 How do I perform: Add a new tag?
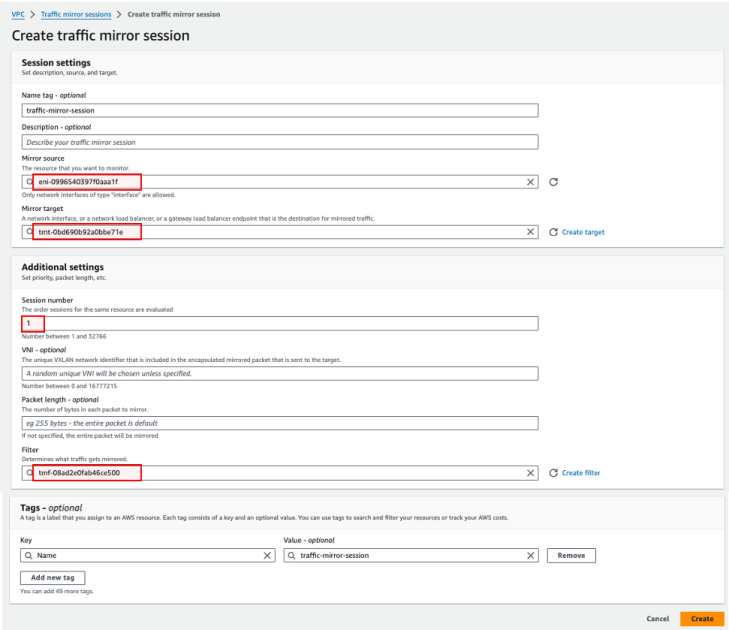(53, 577)
